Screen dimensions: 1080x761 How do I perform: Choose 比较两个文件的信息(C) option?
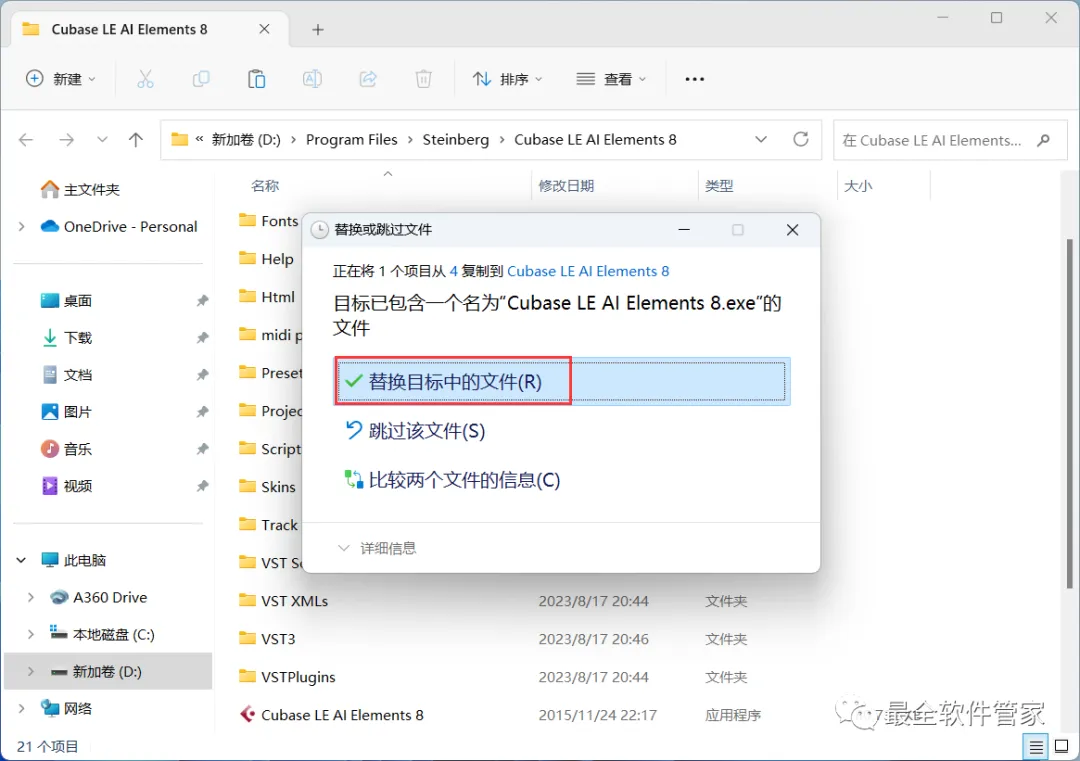[453, 480]
